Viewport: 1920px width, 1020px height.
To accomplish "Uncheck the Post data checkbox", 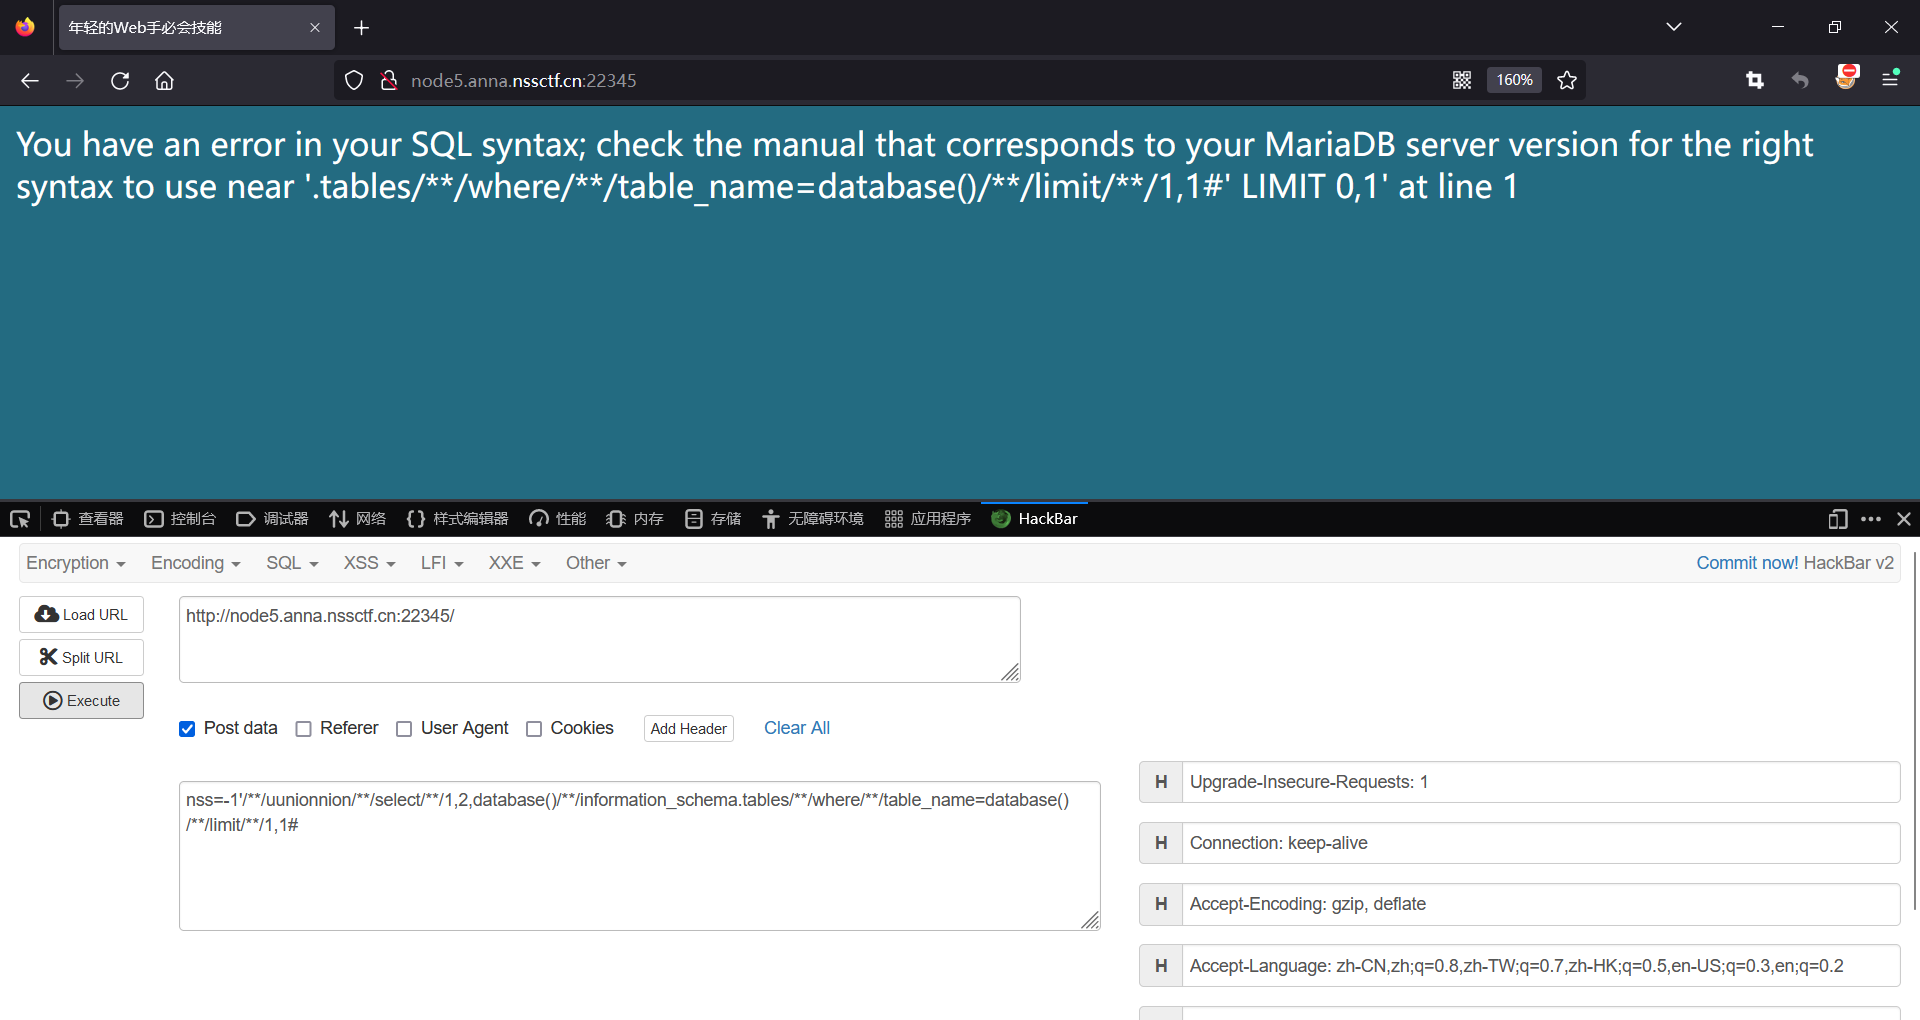I will coord(187,729).
